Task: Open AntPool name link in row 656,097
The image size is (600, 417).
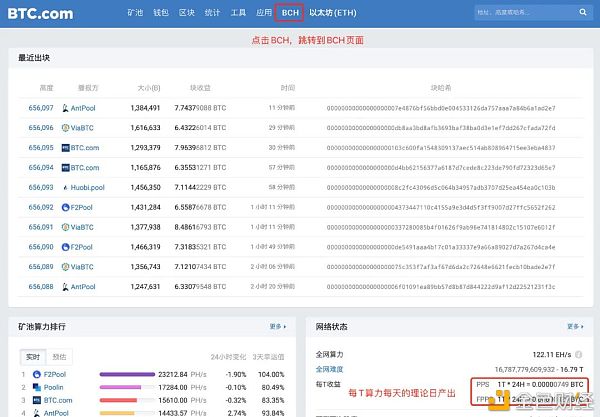Action: 83,108
